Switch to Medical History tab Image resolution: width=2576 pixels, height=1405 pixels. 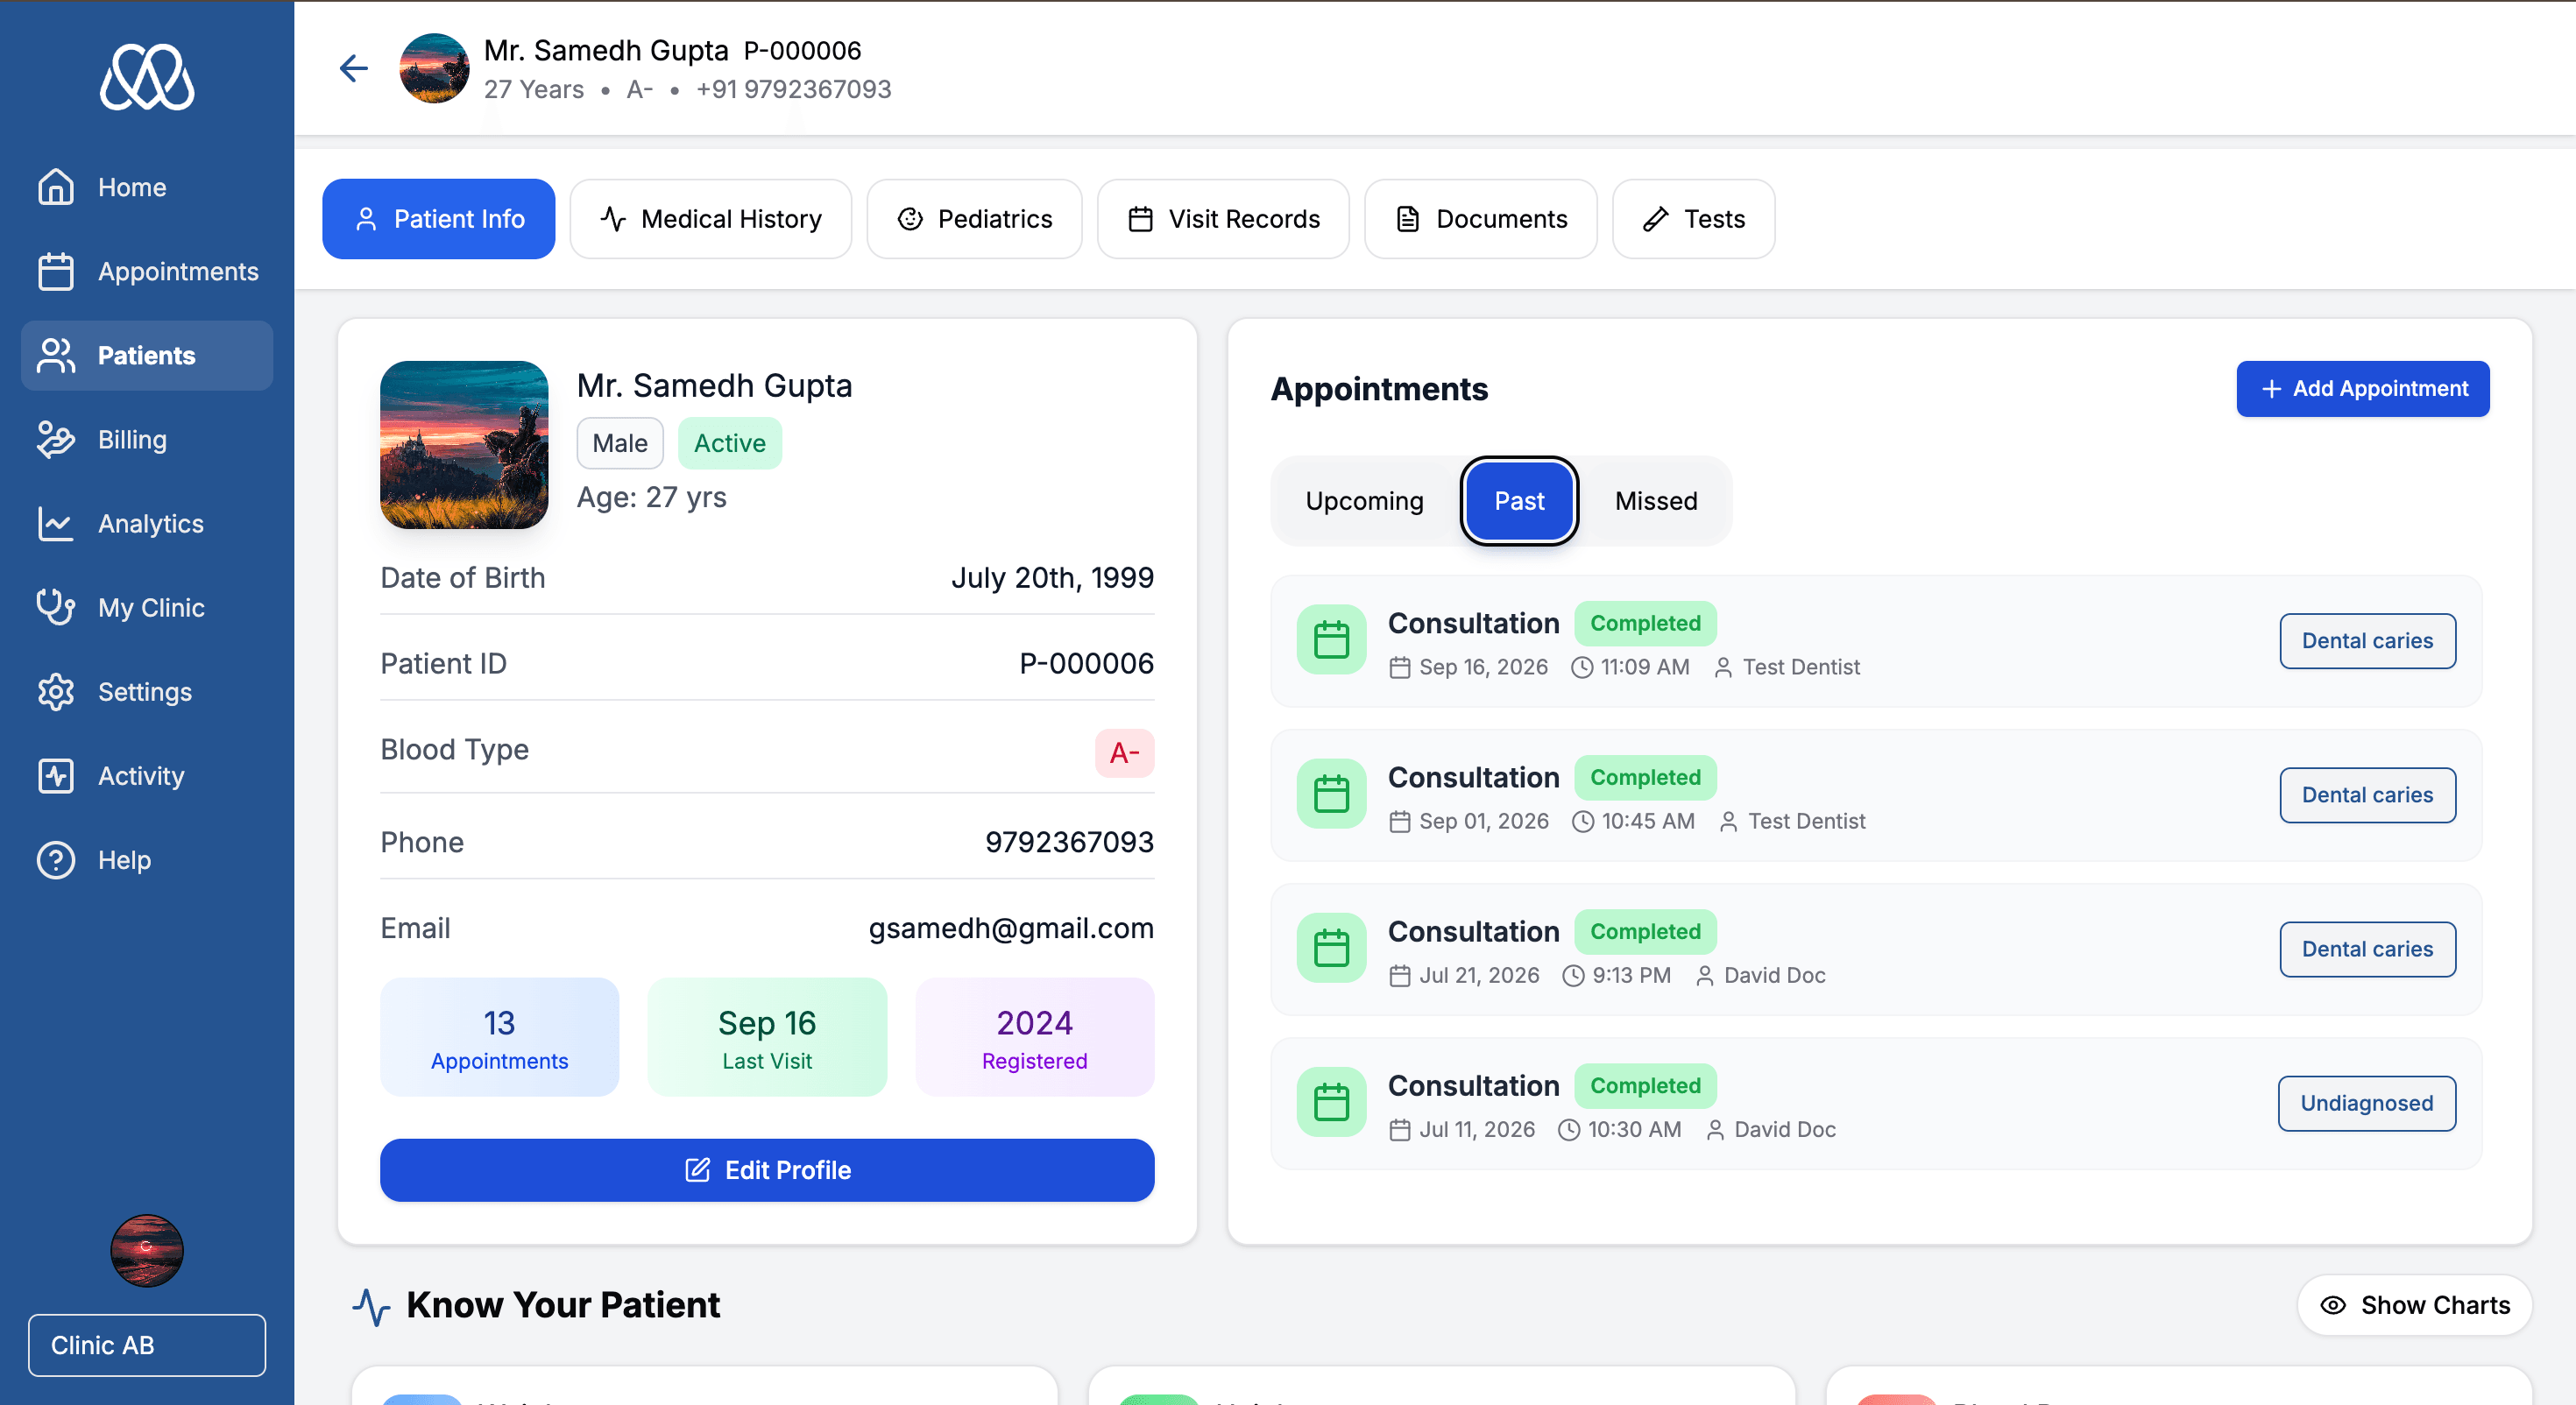point(711,219)
